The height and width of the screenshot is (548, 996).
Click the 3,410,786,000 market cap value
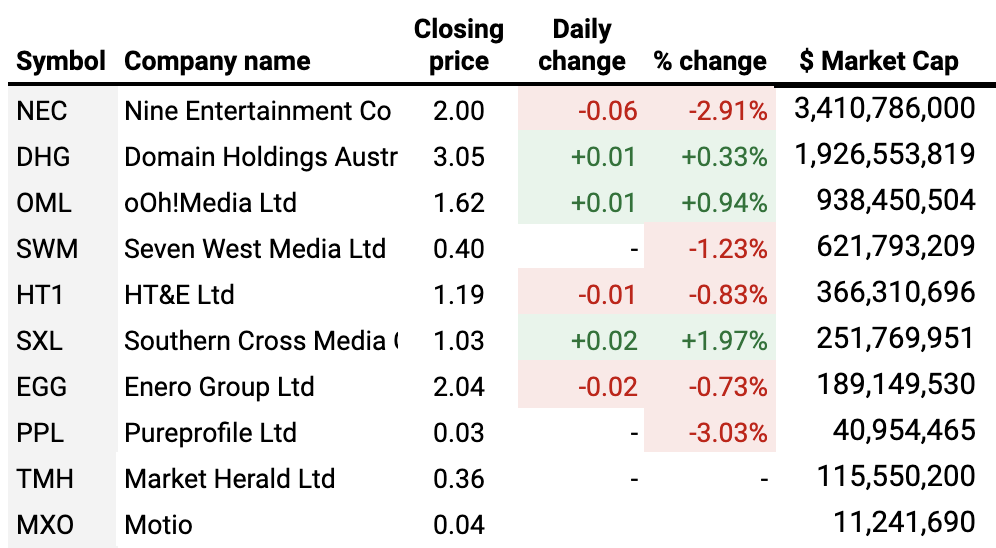coord(884,109)
